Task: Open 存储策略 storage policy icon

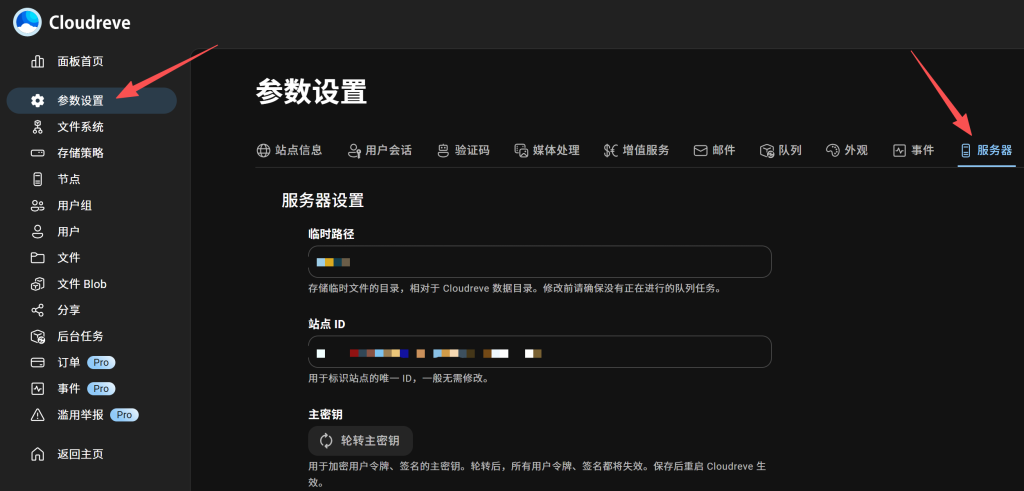Action: tap(38, 153)
